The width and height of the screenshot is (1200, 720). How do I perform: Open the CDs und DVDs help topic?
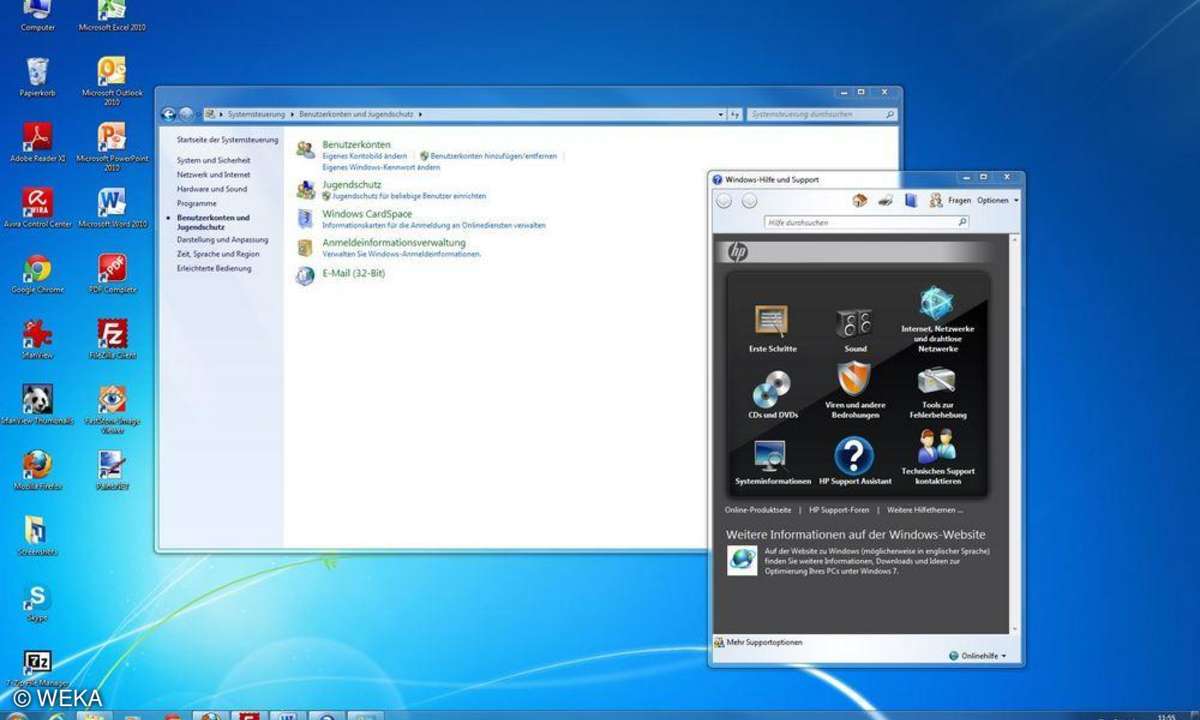pyautogui.click(x=771, y=388)
